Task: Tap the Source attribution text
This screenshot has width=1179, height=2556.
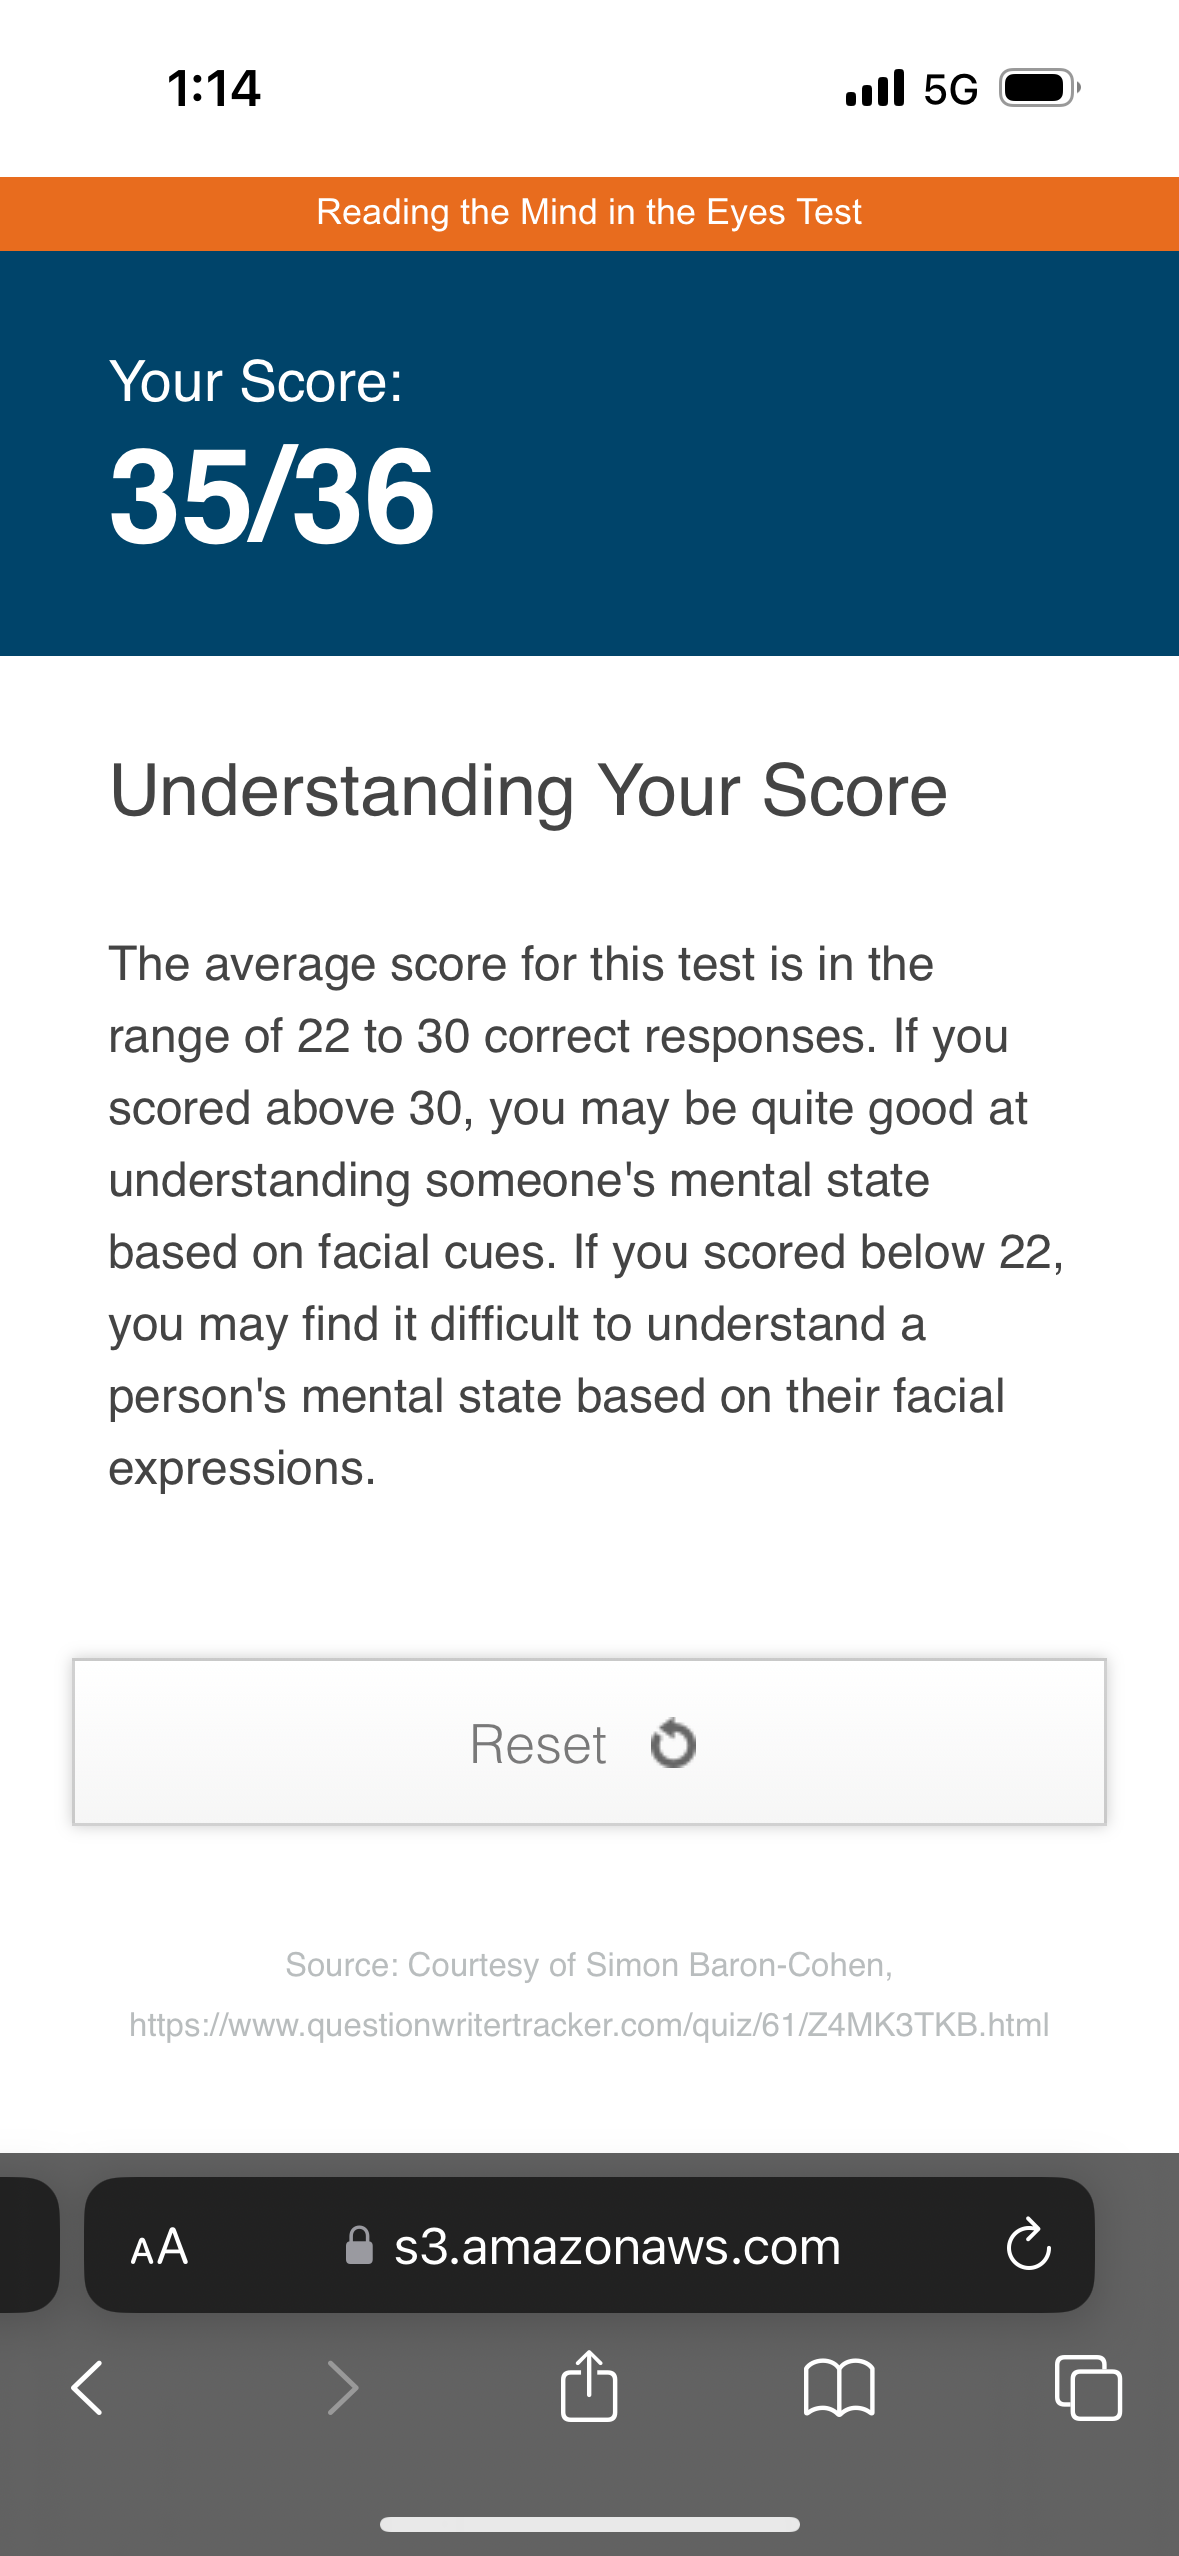Action: click(x=589, y=1965)
